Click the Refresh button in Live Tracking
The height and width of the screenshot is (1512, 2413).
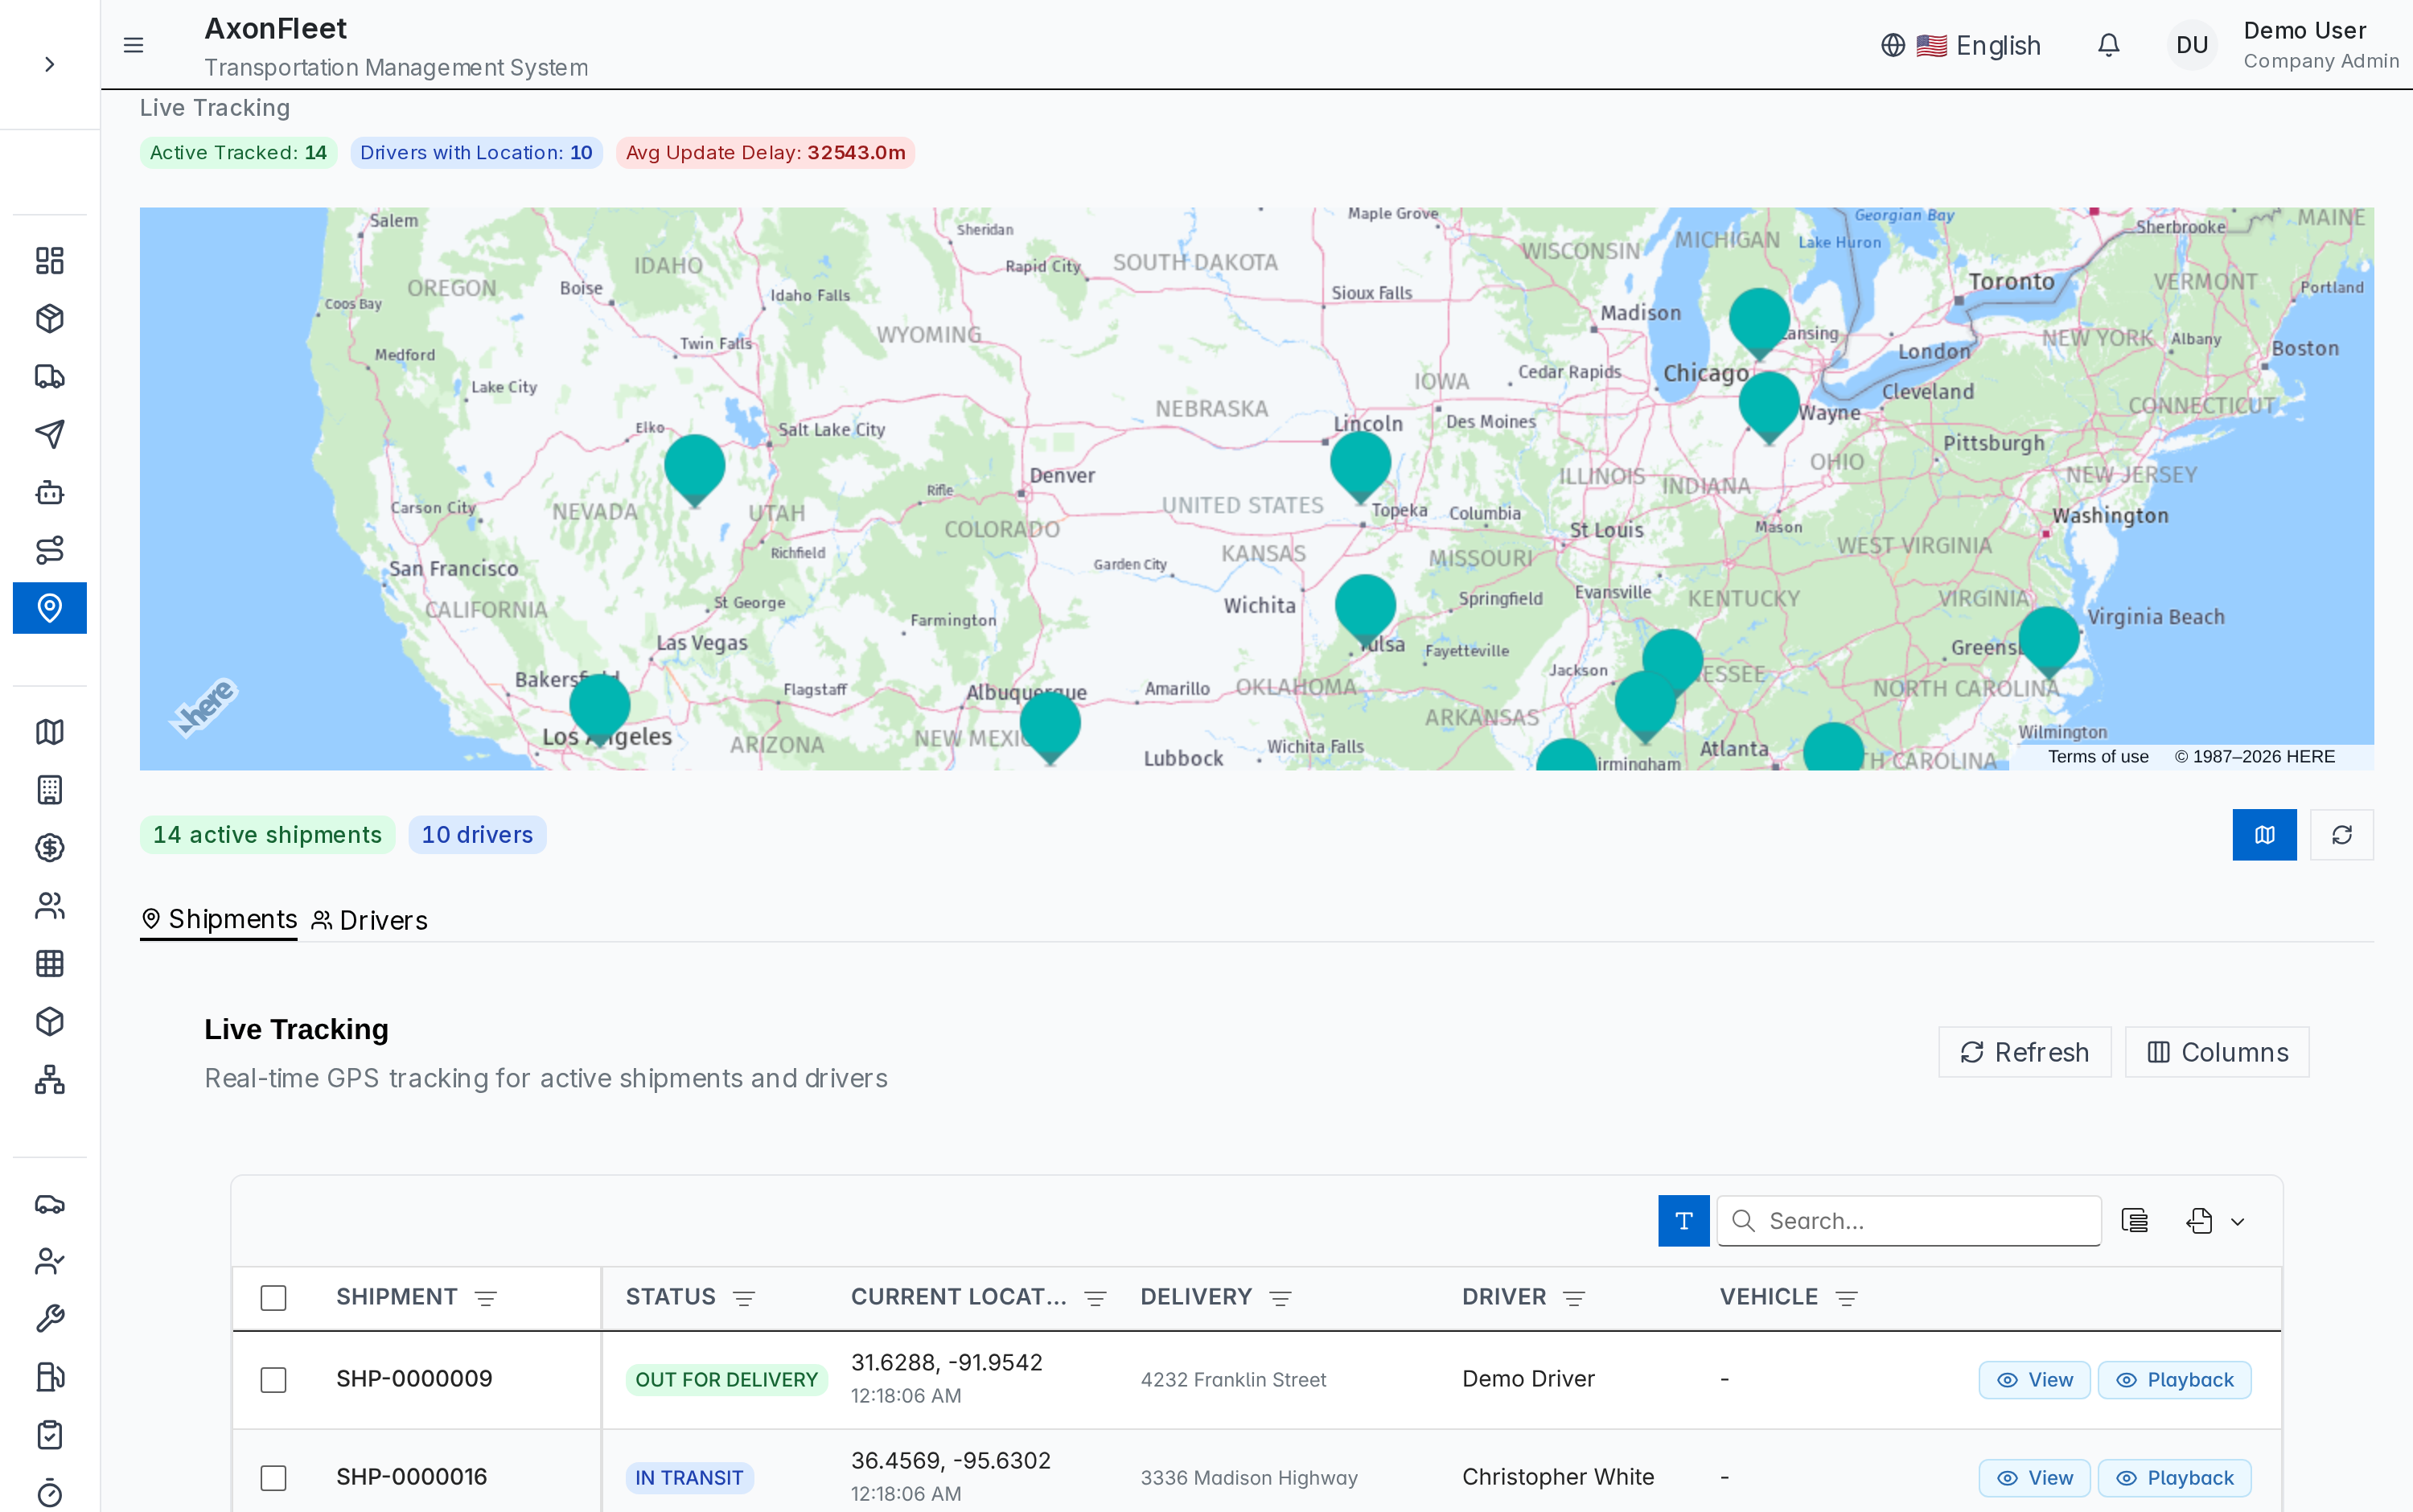2024,1052
